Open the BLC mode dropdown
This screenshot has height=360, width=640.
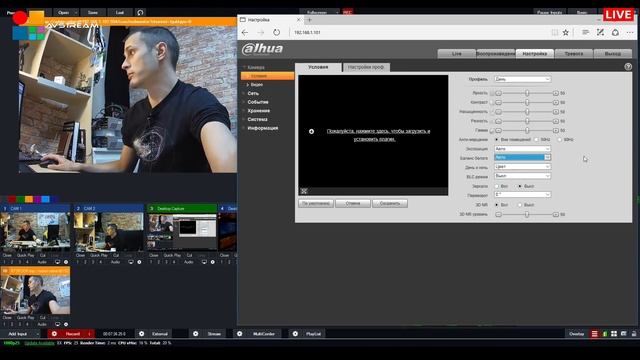(522, 176)
